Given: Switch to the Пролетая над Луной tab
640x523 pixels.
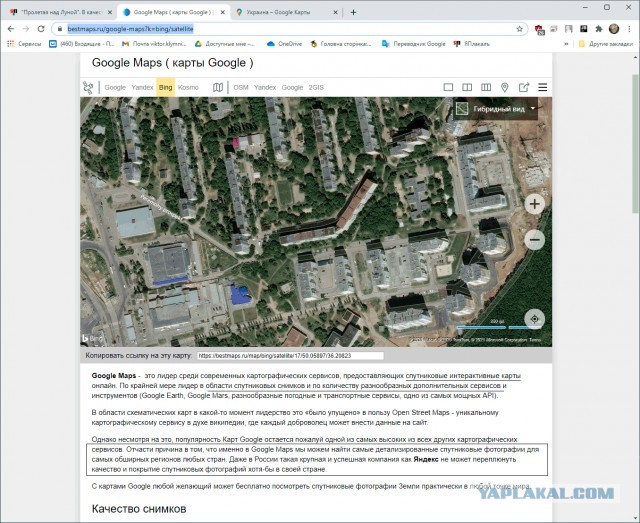Looking at the screenshot, I should click(x=60, y=12).
